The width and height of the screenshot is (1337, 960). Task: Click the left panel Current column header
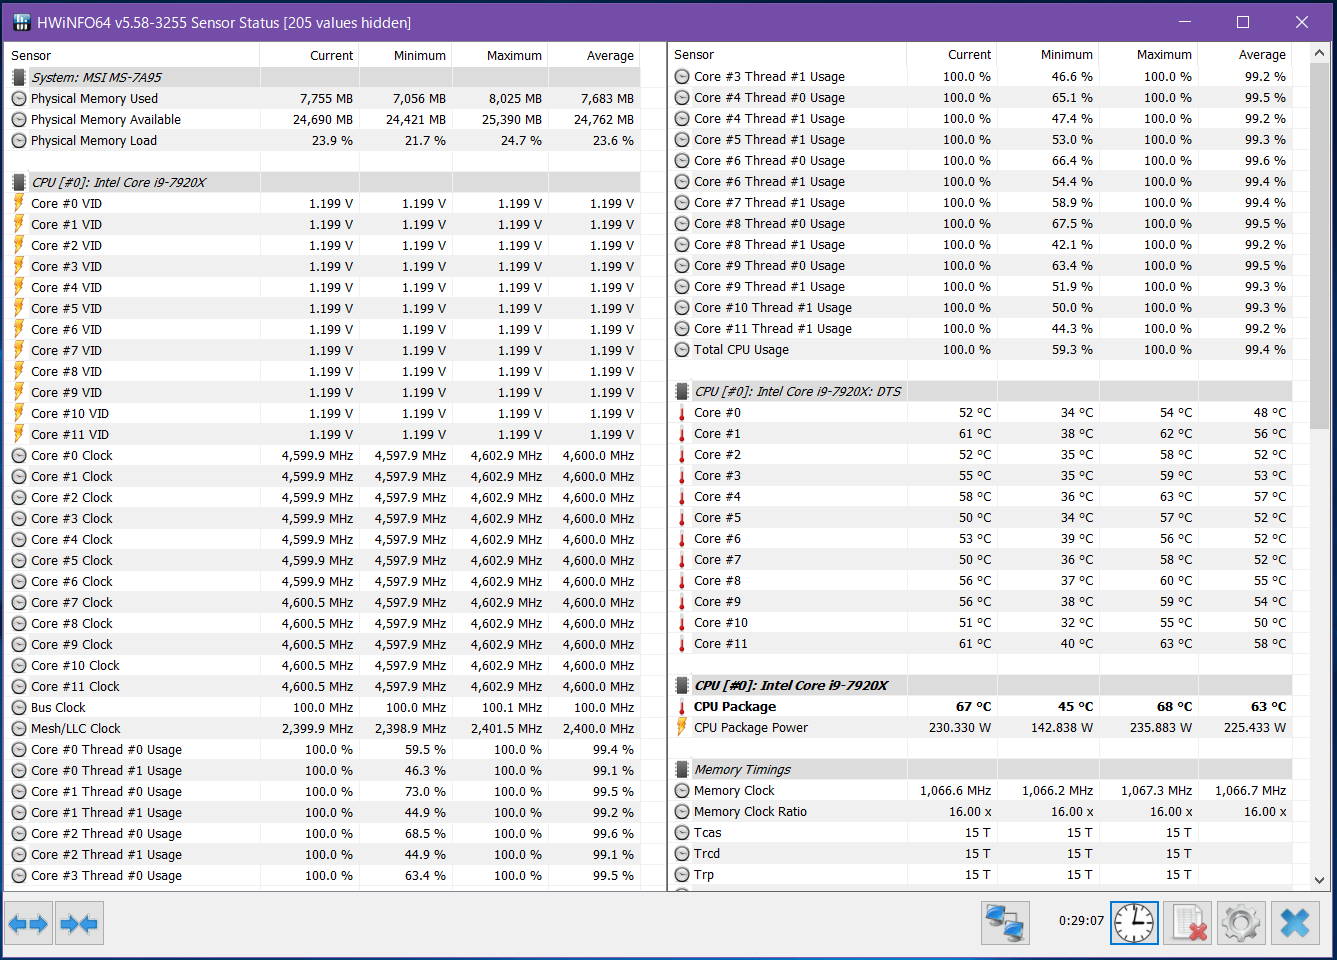[309, 55]
